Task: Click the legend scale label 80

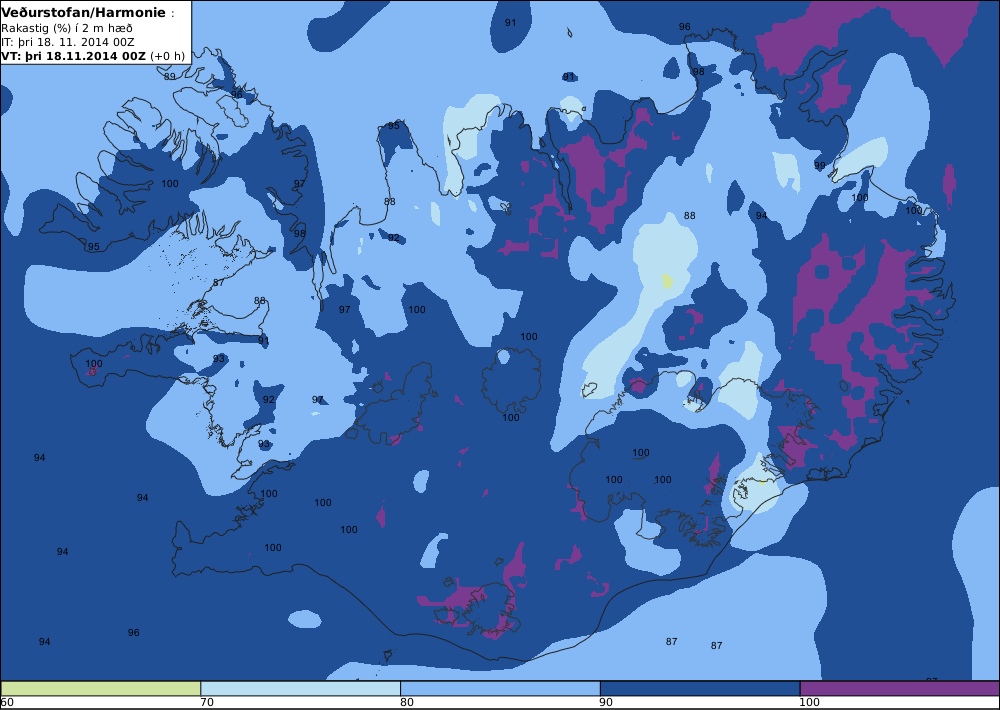Action: (x=407, y=703)
